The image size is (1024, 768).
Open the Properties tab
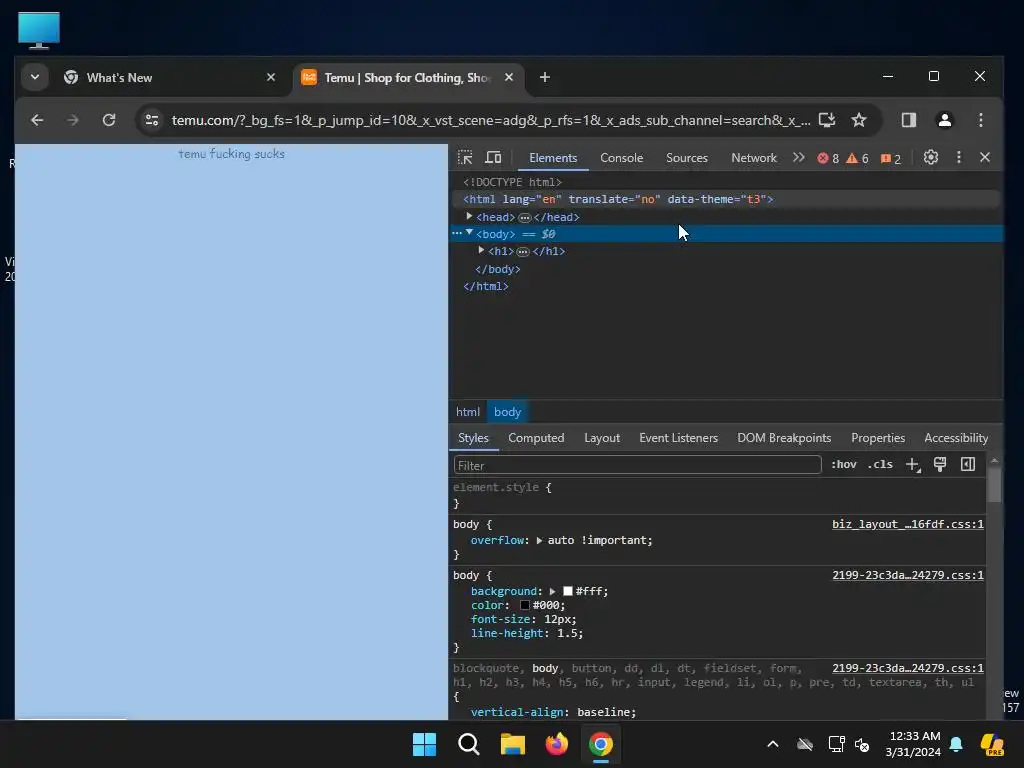point(878,438)
